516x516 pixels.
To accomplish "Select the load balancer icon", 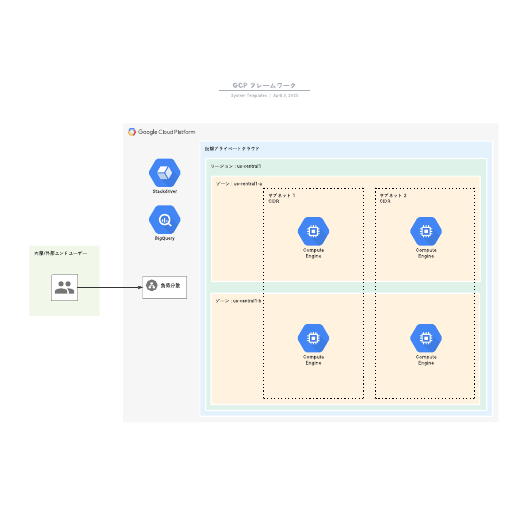I will pos(152,285).
